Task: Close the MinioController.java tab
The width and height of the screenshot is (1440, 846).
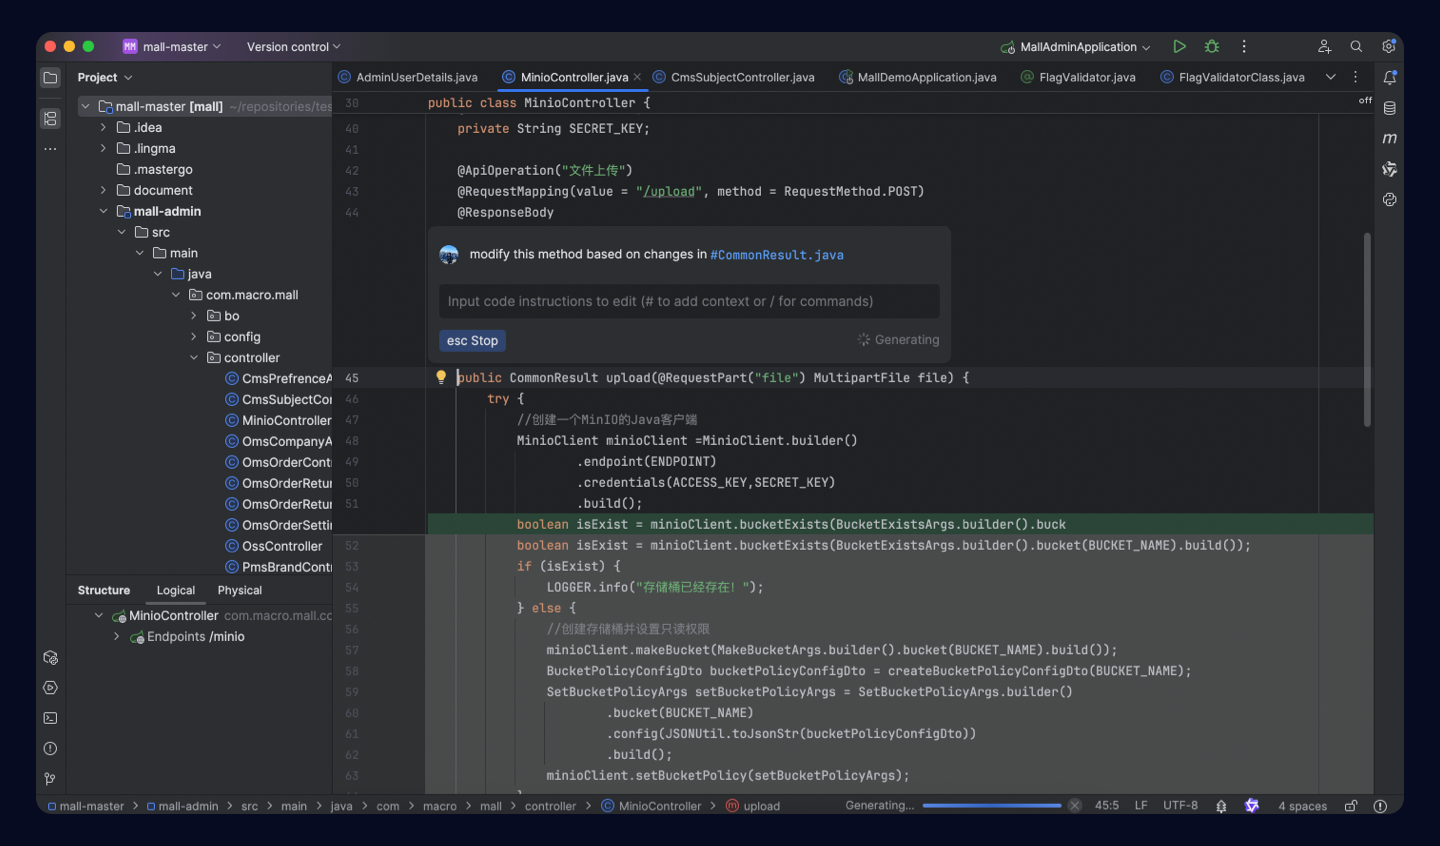Action: pos(637,77)
